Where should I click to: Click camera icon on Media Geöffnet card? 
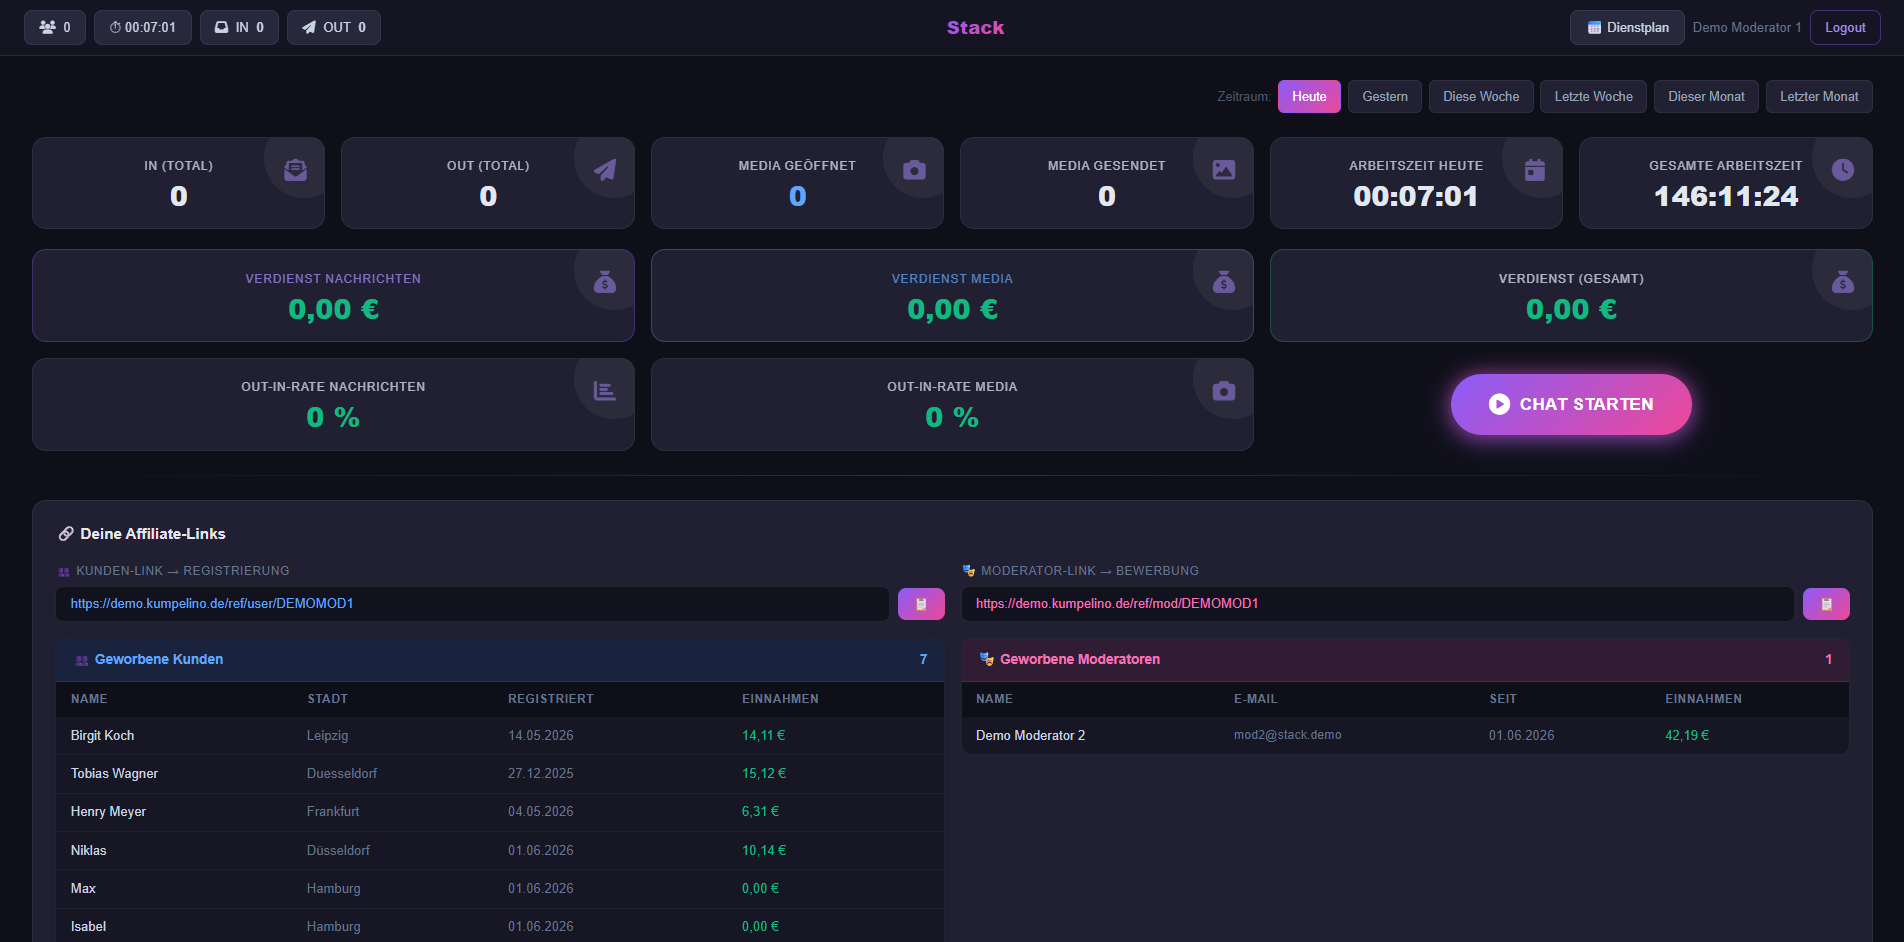pyautogui.click(x=914, y=170)
